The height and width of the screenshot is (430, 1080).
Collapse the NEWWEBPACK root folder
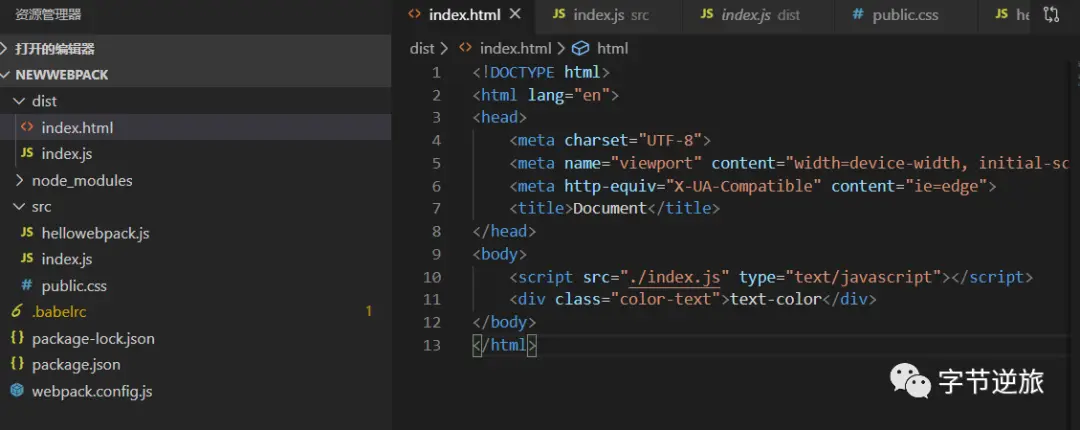point(196,75)
